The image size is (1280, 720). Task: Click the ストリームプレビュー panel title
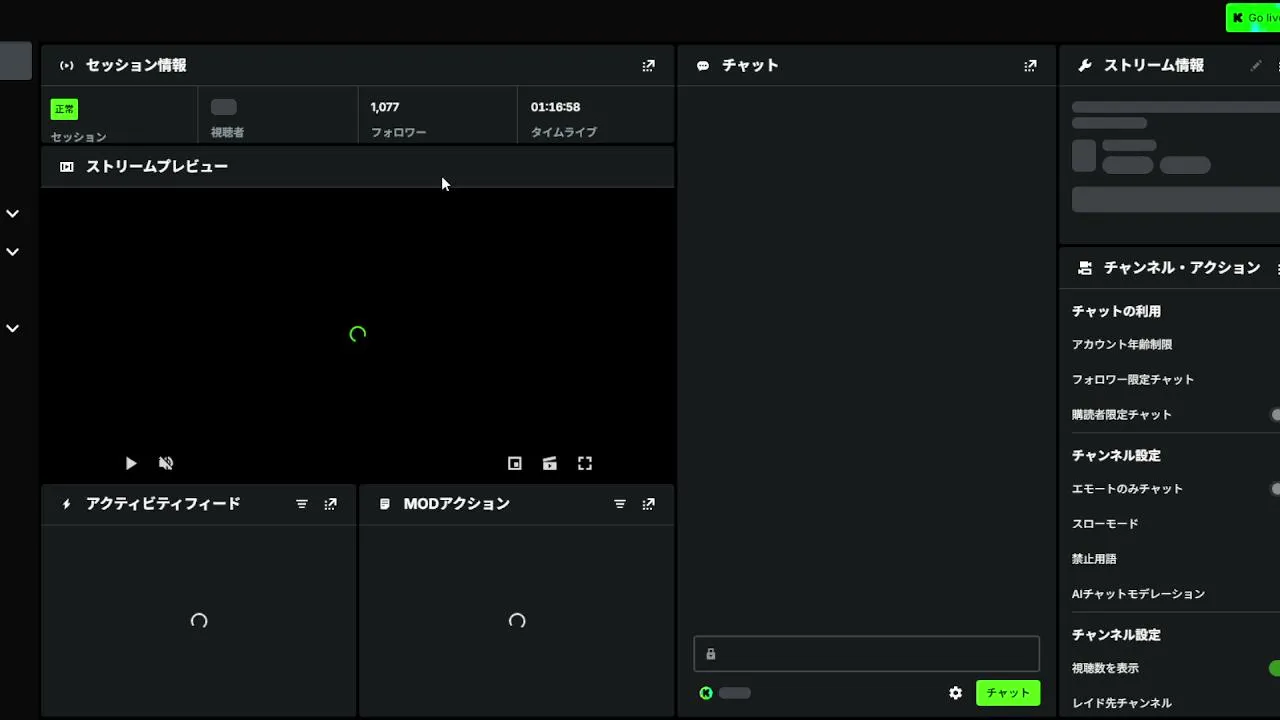(157, 167)
